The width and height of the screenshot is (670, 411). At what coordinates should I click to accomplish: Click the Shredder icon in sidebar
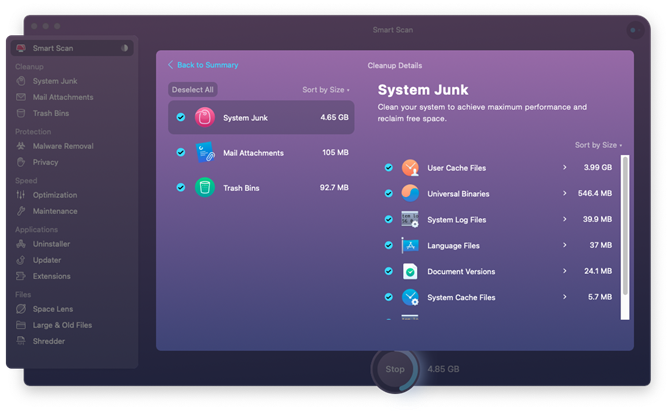pyautogui.click(x=21, y=341)
